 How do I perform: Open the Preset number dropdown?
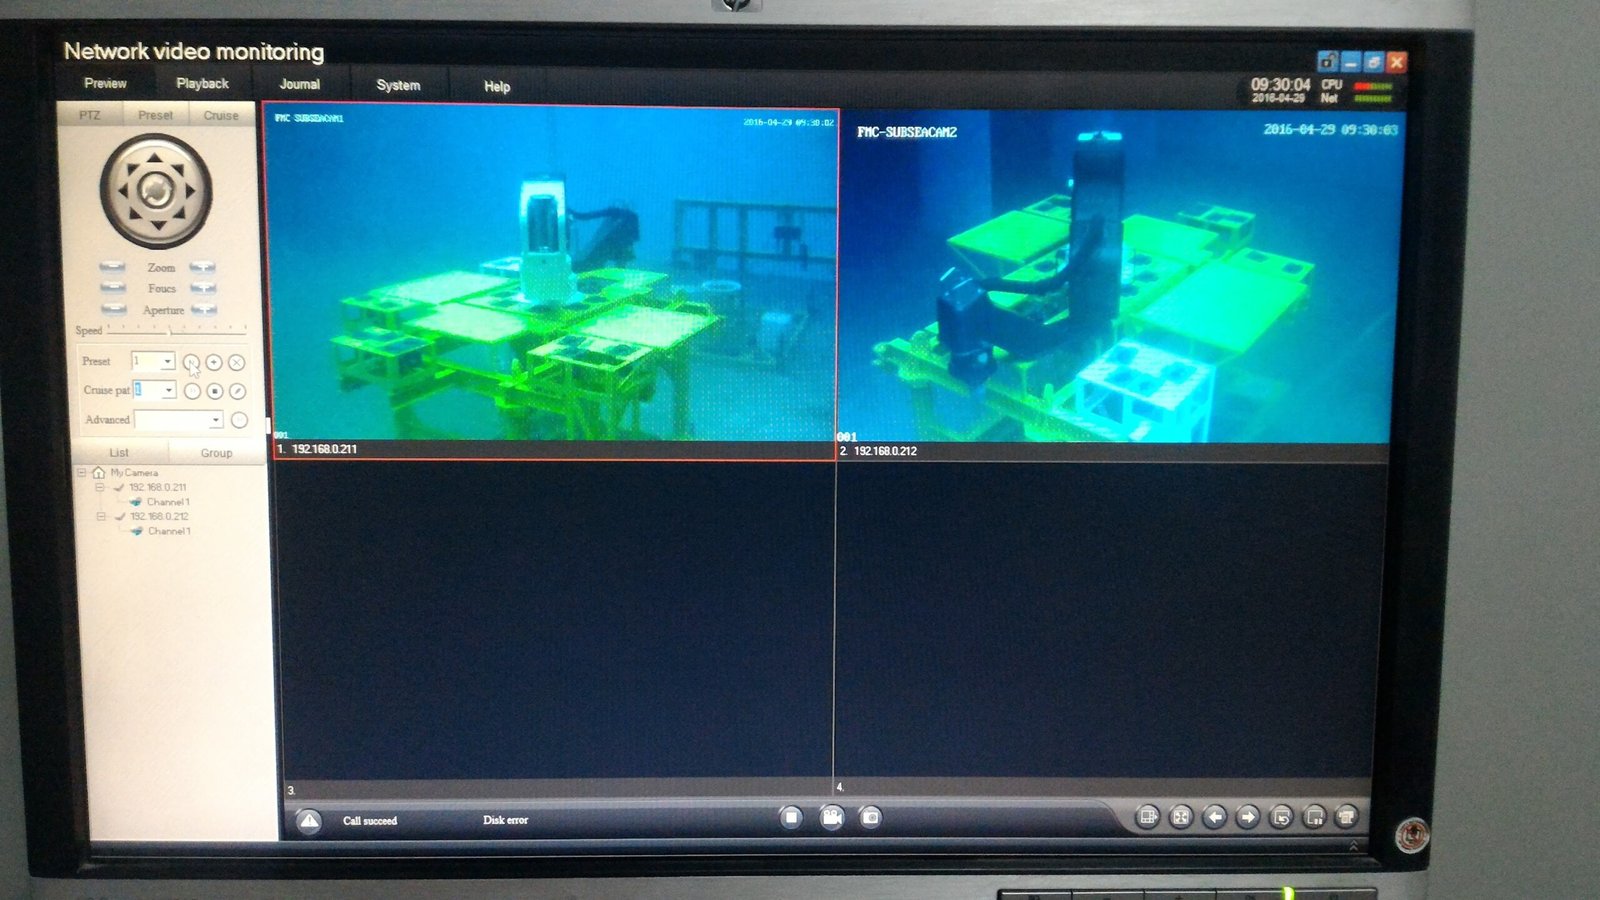click(x=167, y=361)
